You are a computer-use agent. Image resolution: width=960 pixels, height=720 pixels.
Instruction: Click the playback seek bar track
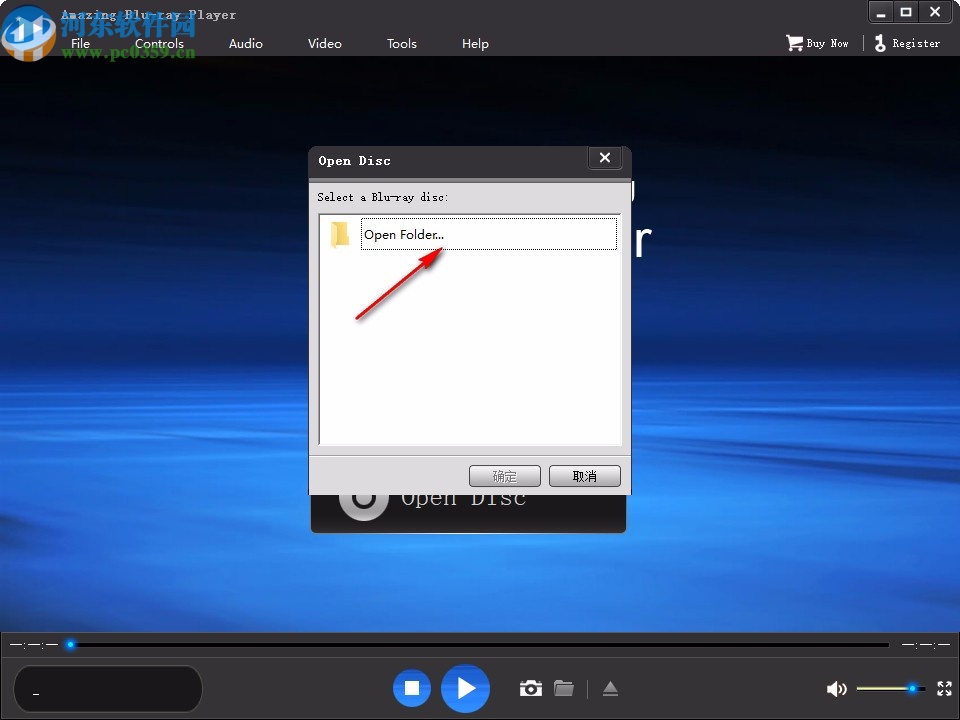[x=480, y=645]
